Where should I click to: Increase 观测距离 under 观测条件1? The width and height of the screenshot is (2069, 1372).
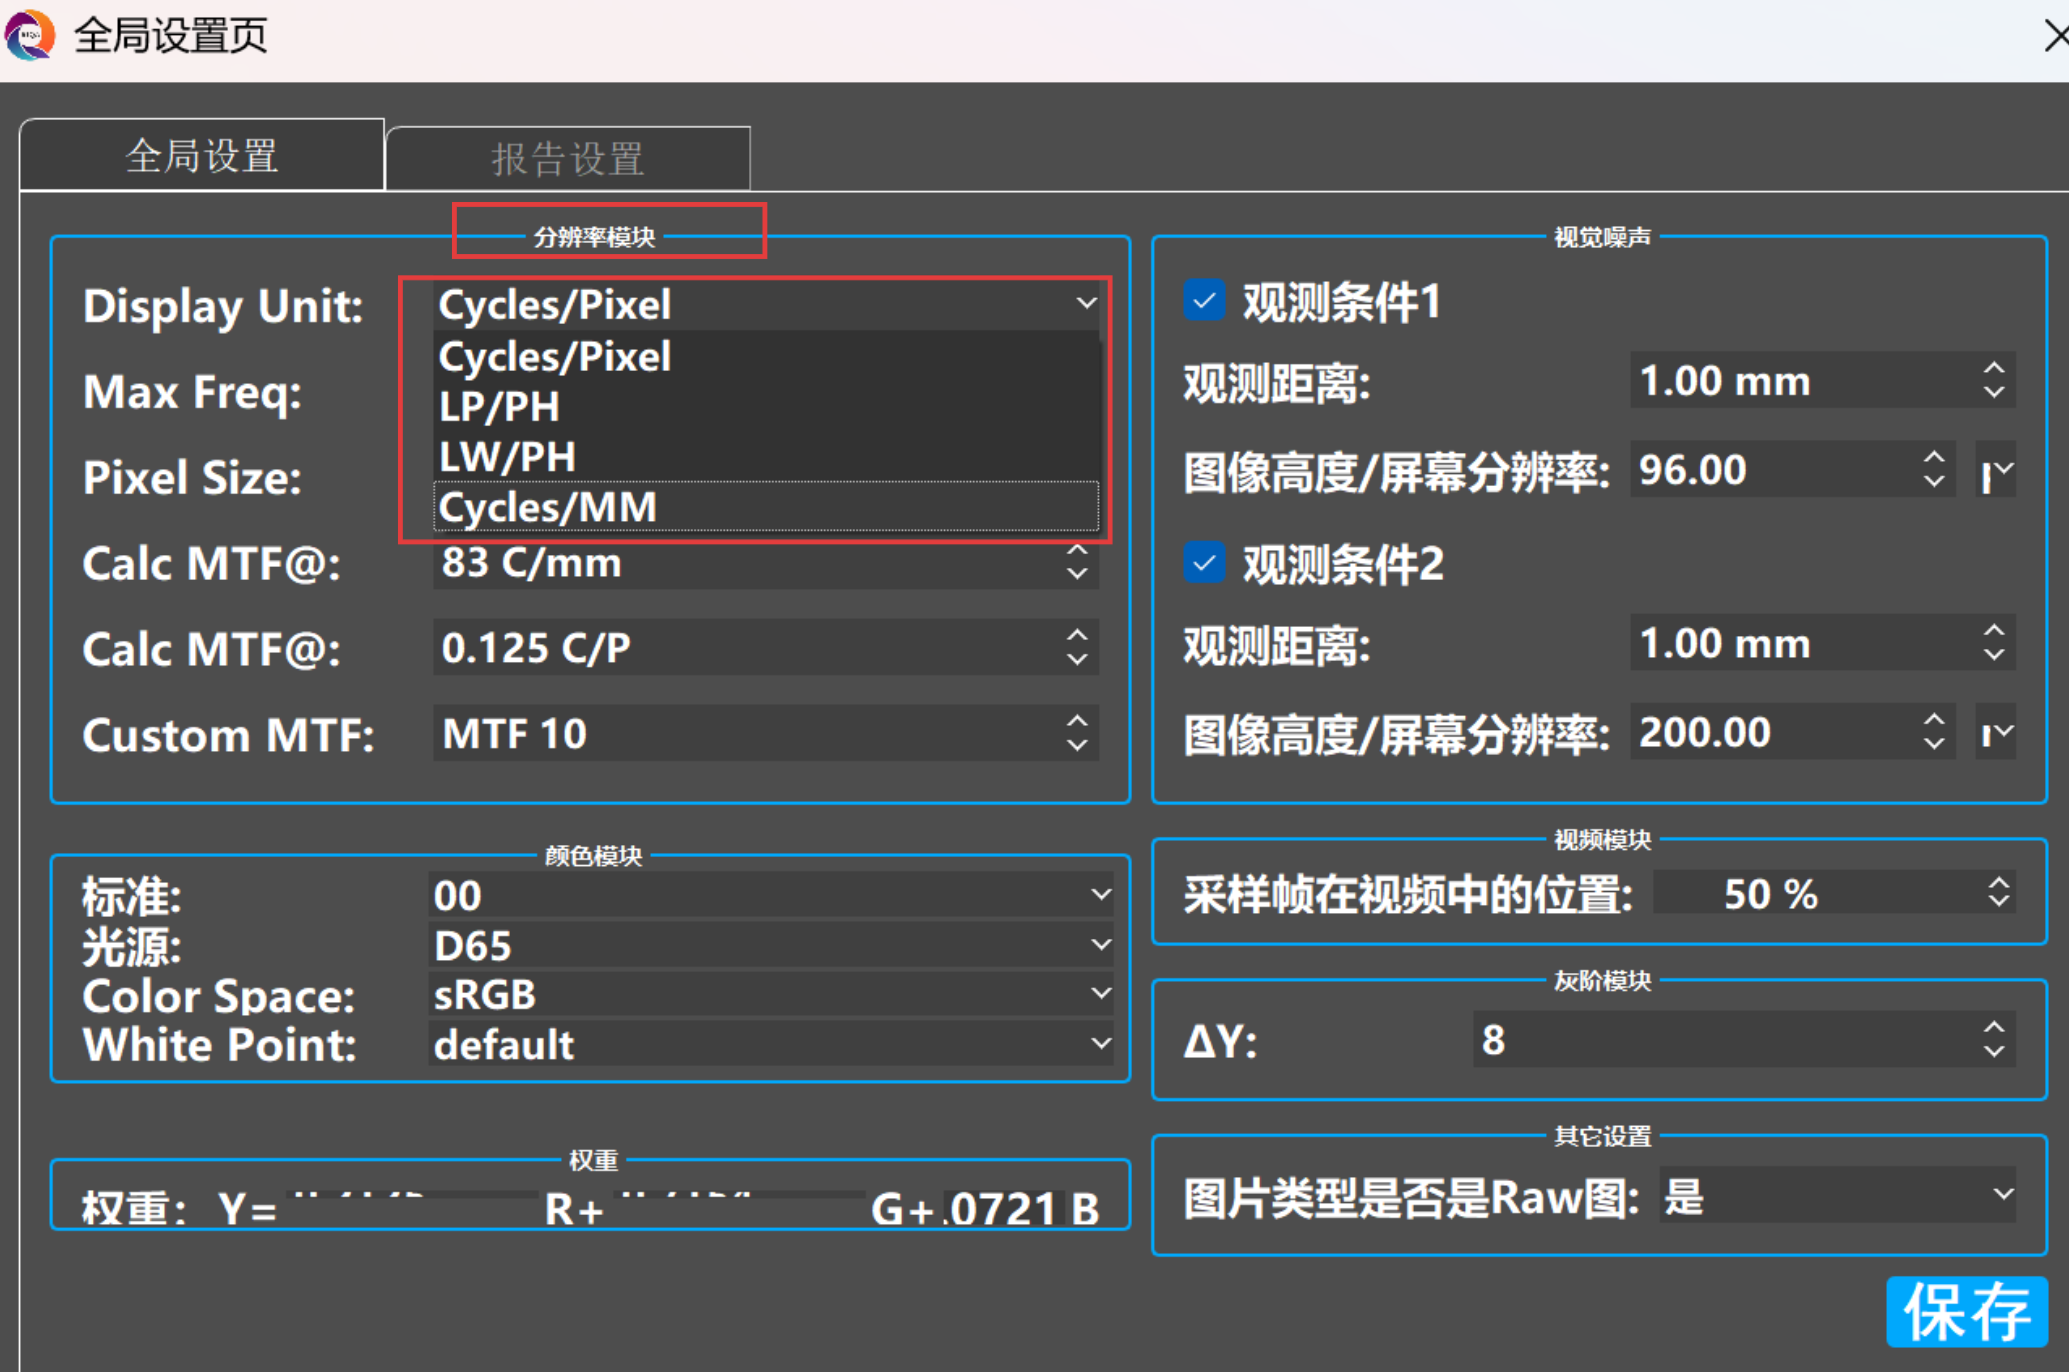(1994, 369)
